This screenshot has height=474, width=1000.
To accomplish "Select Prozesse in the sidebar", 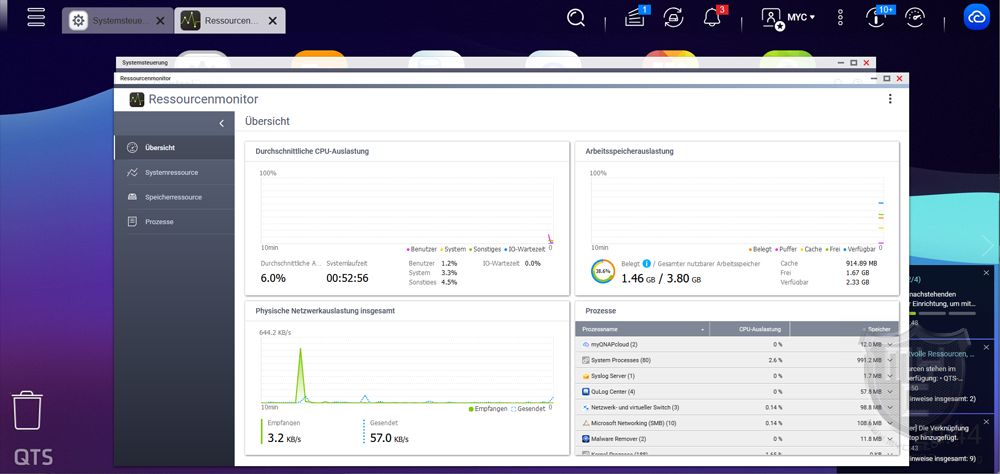I will [174, 221].
